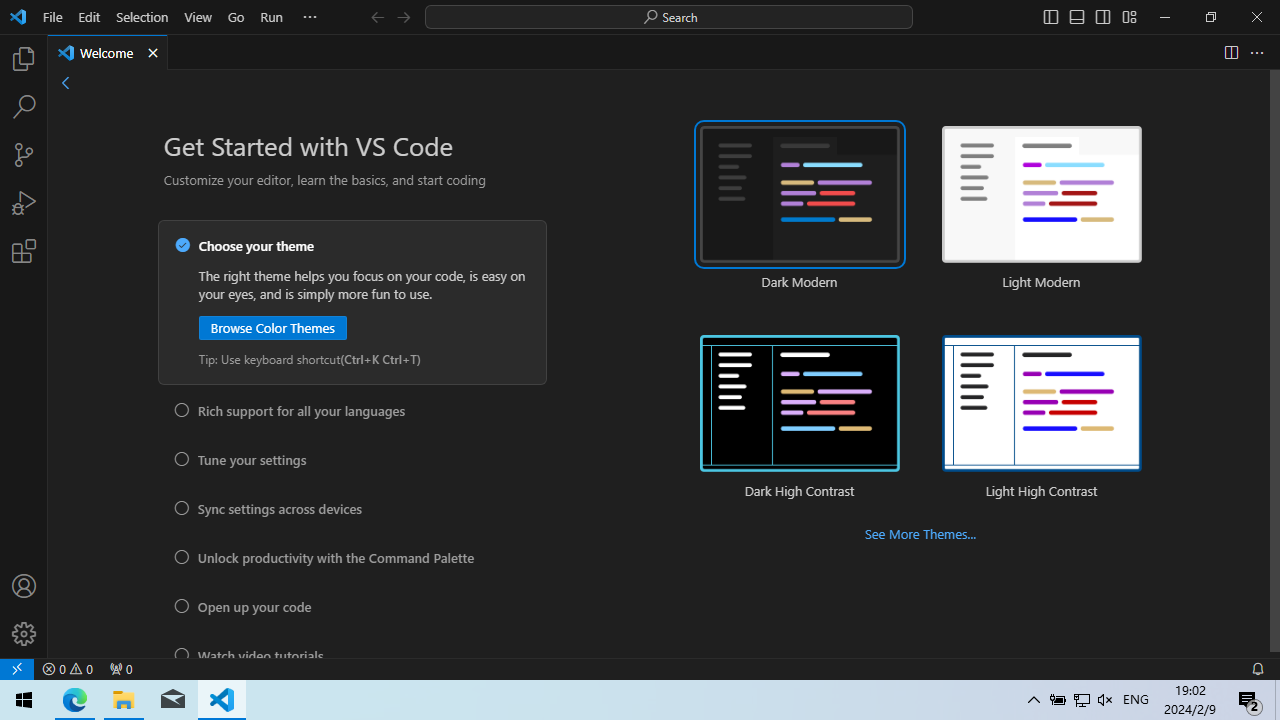
Task: Open battery status icon in system tray
Action: tap(1058, 700)
